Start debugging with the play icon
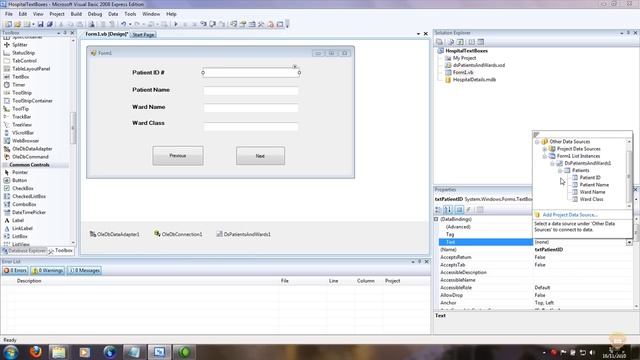Image resolution: width=640 pixels, height=360 pixels. pos(176,24)
